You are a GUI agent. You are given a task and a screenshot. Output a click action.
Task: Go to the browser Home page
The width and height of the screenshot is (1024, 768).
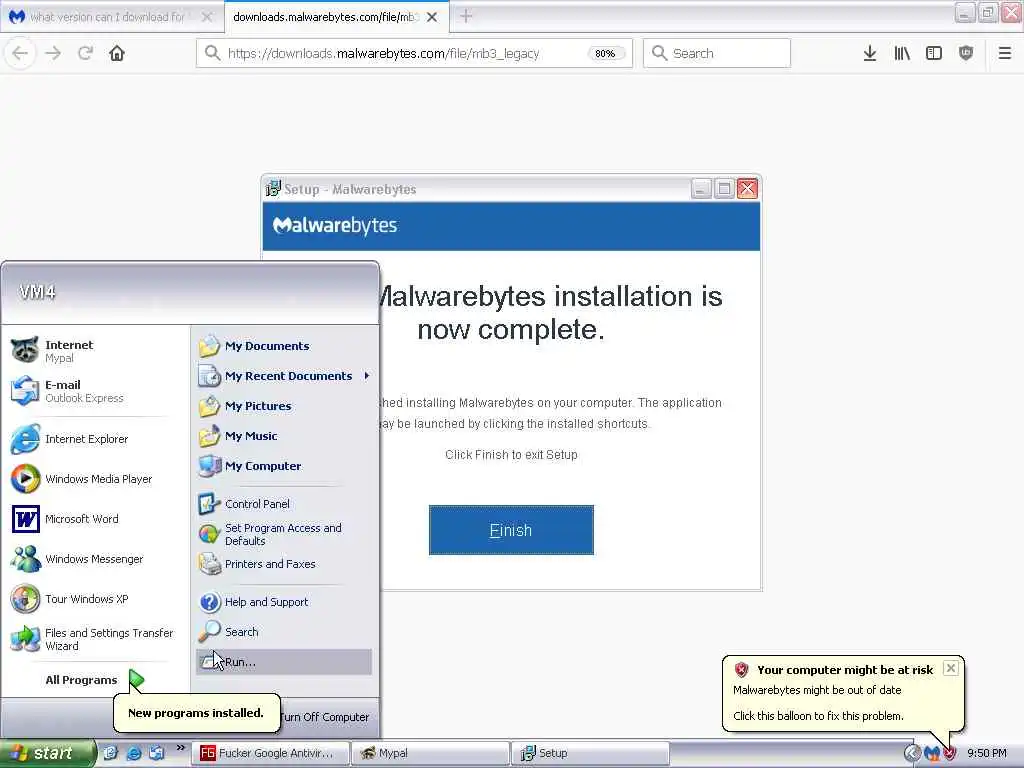point(117,53)
